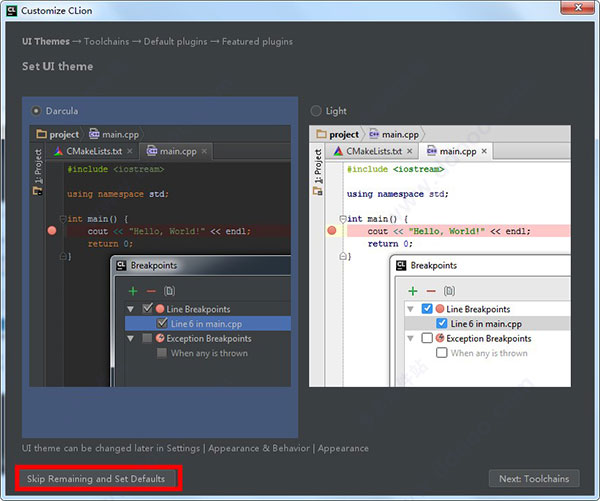Toggle Line Breakpoints checkbox in Darcula preview
600x501 pixels.
click(147, 308)
